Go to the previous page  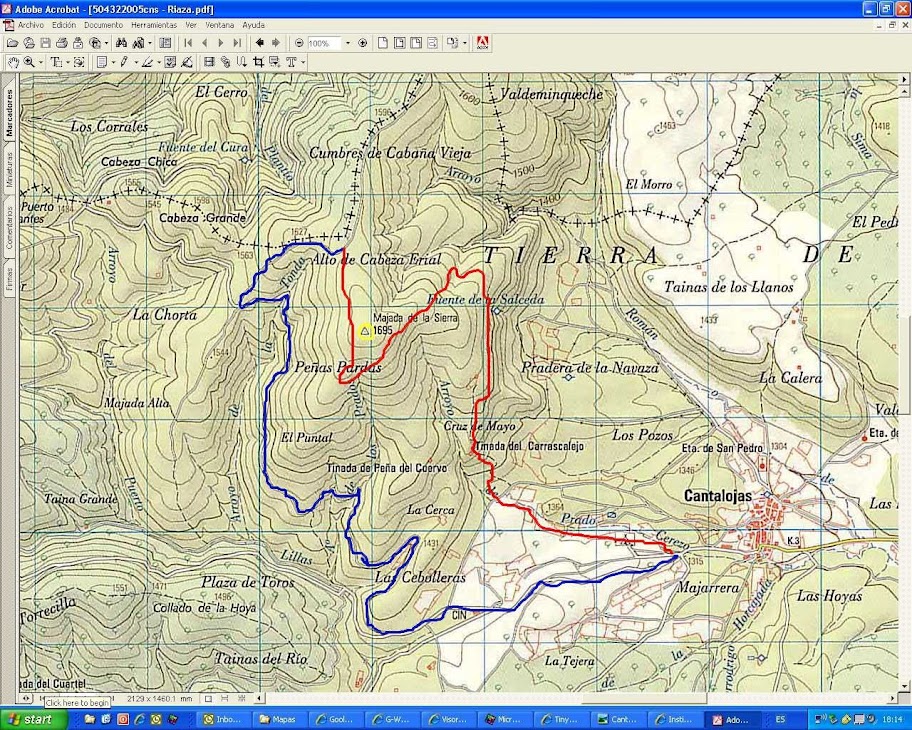tap(205, 43)
